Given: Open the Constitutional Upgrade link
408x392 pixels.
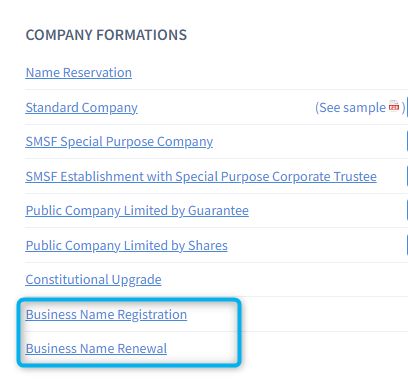Looking at the screenshot, I should (93, 280).
